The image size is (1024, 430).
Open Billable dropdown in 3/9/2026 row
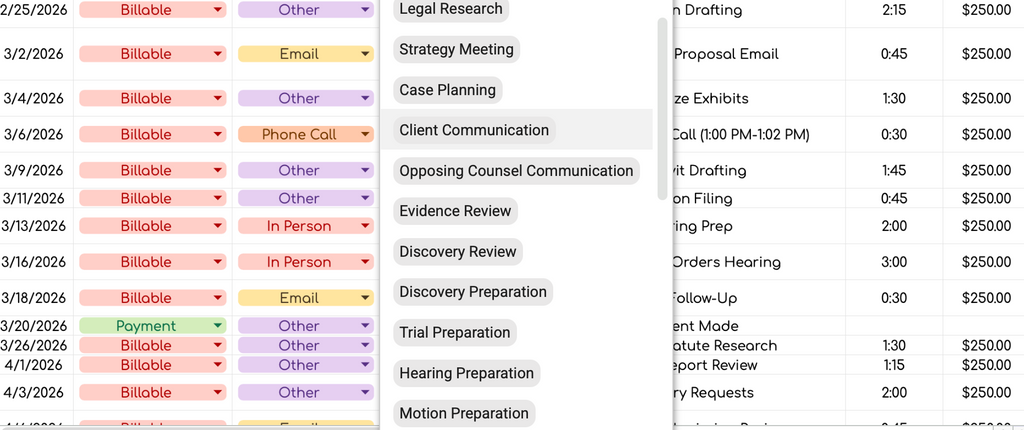point(153,171)
